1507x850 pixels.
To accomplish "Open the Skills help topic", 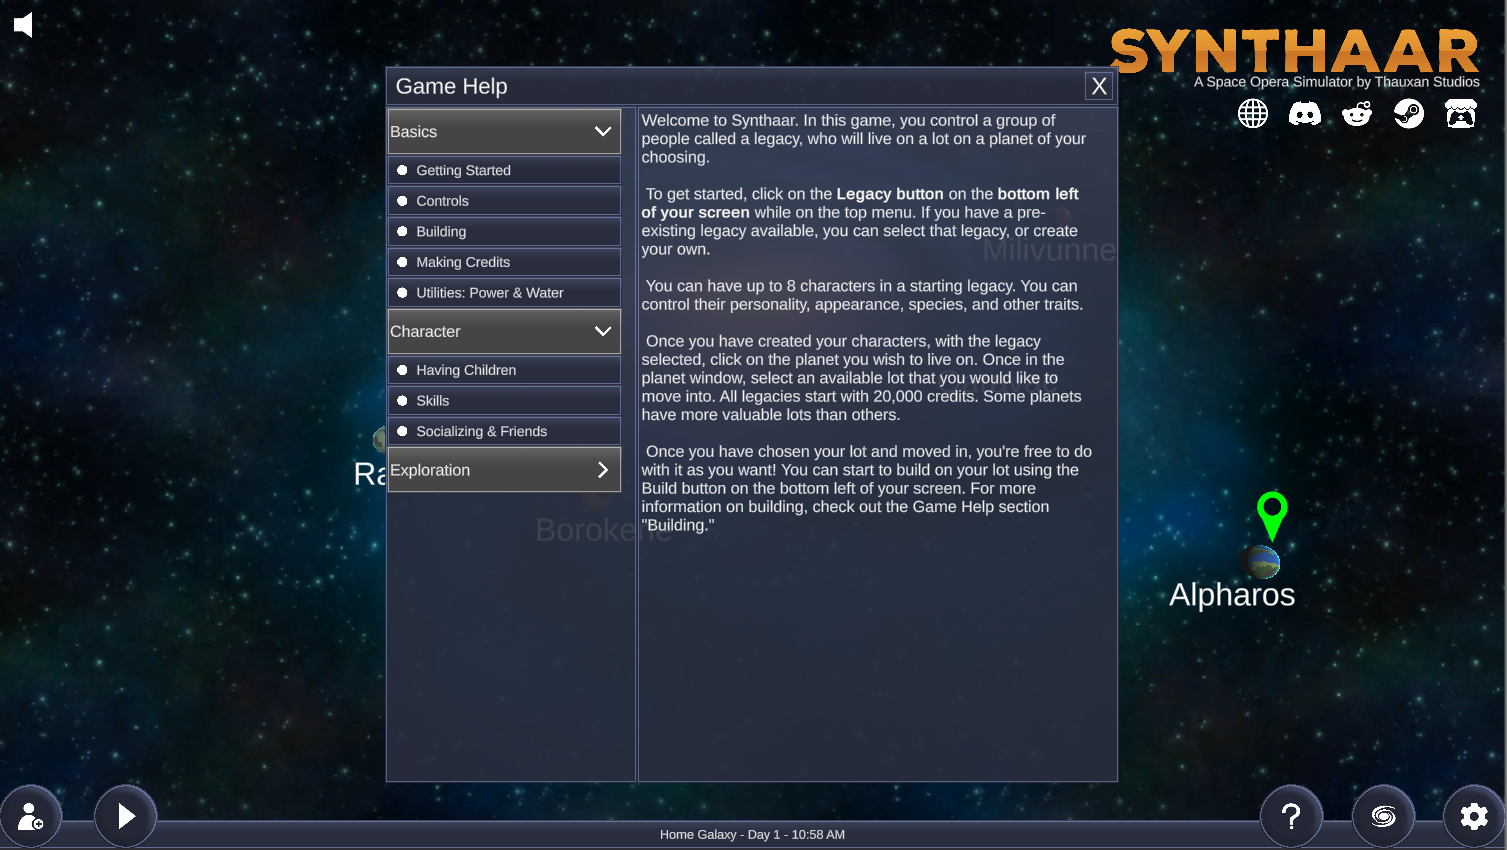I will point(504,401).
